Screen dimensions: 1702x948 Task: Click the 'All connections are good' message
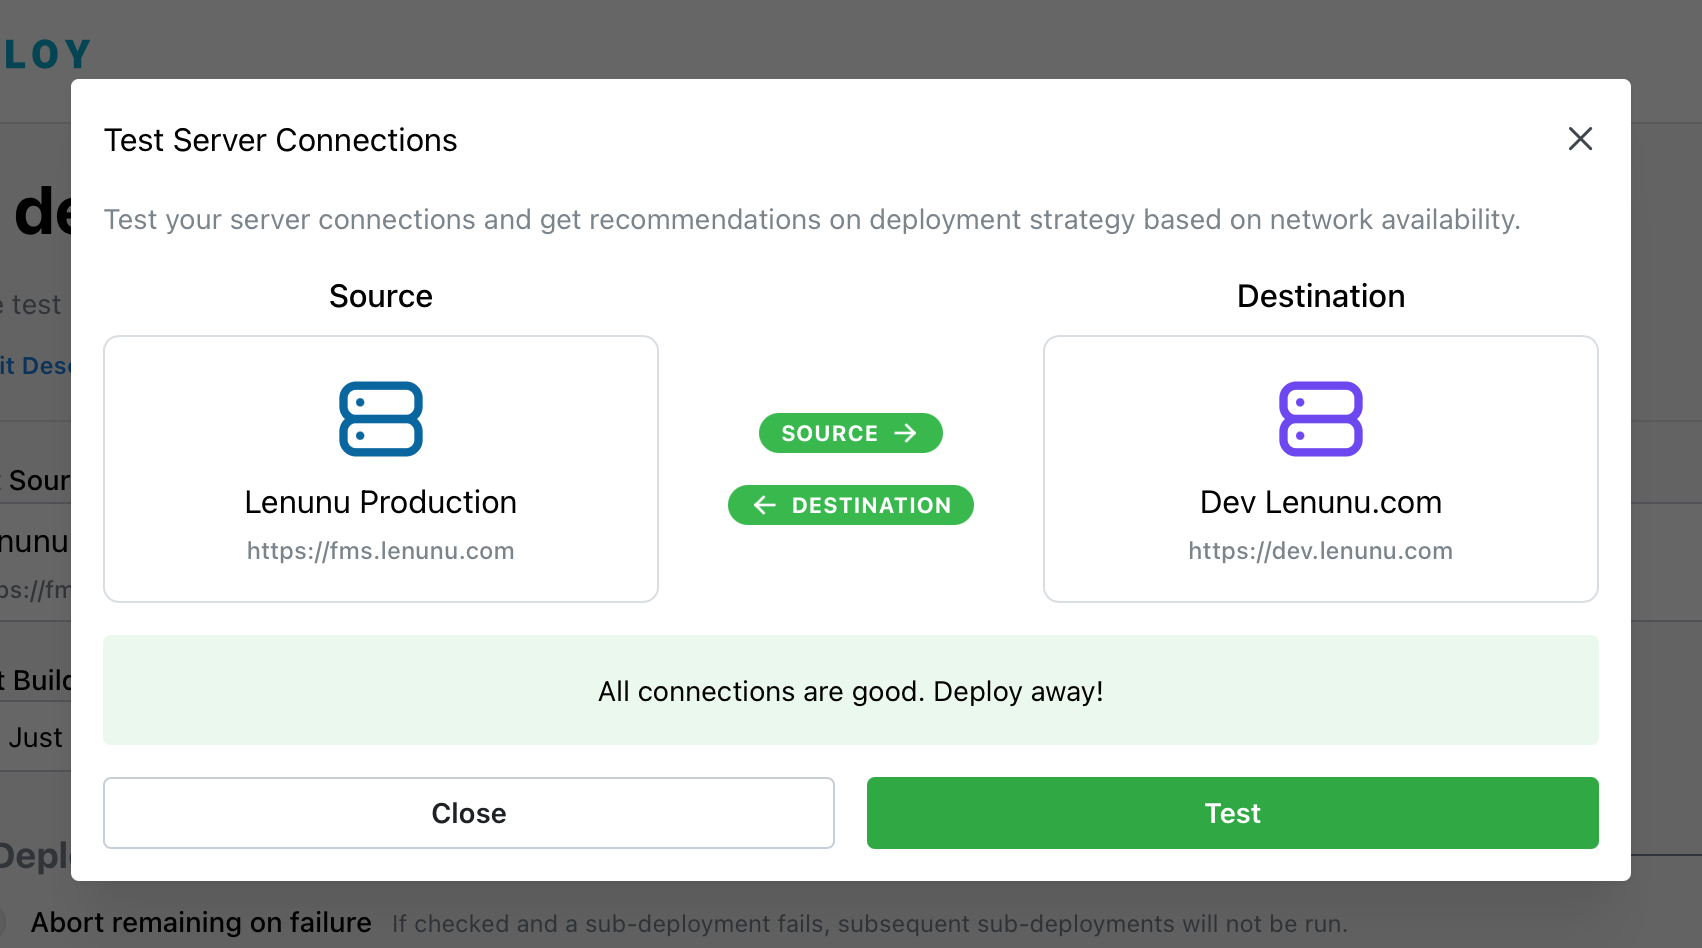click(x=851, y=691)
